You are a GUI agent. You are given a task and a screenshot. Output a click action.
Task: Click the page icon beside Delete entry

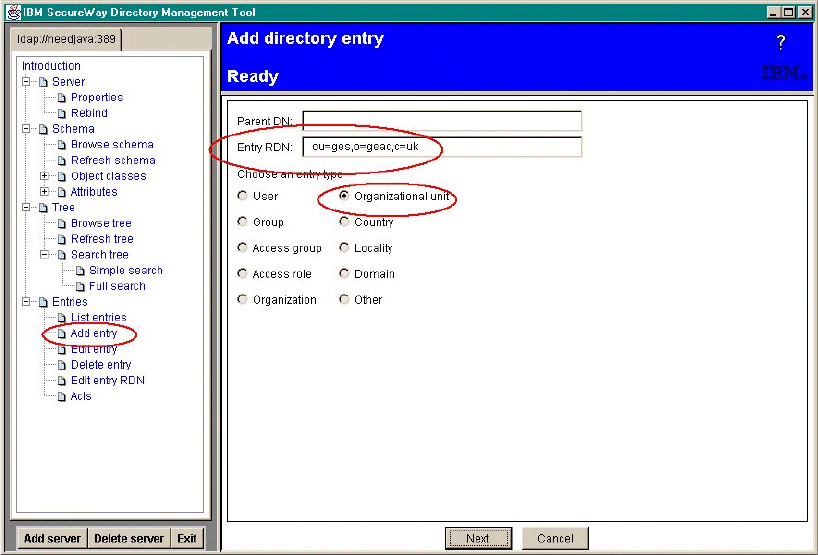[62, 365]
